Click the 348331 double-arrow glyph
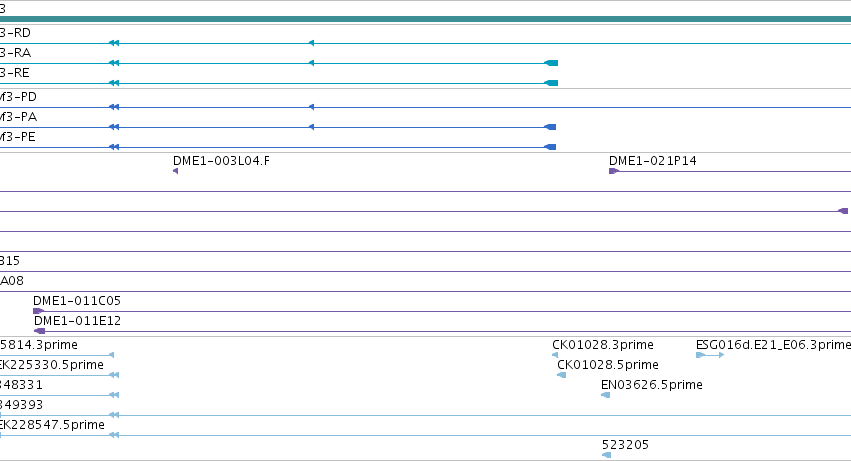This screenshot has width=851, height=461. point(114,395)
